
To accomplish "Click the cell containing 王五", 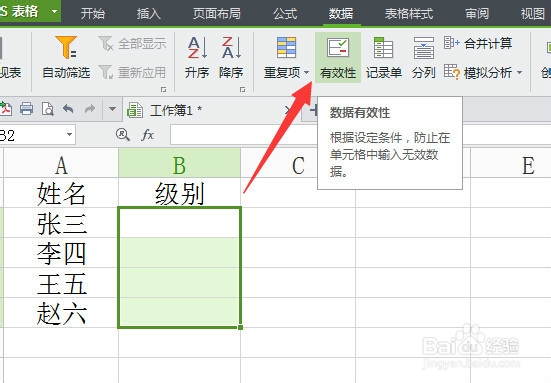I will (61, 283).
